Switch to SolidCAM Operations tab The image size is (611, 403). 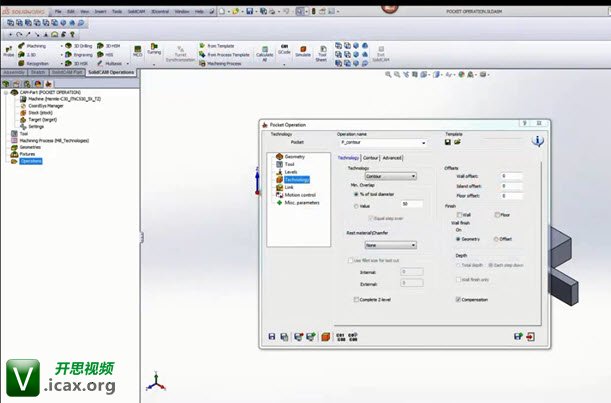click(111, 72)
